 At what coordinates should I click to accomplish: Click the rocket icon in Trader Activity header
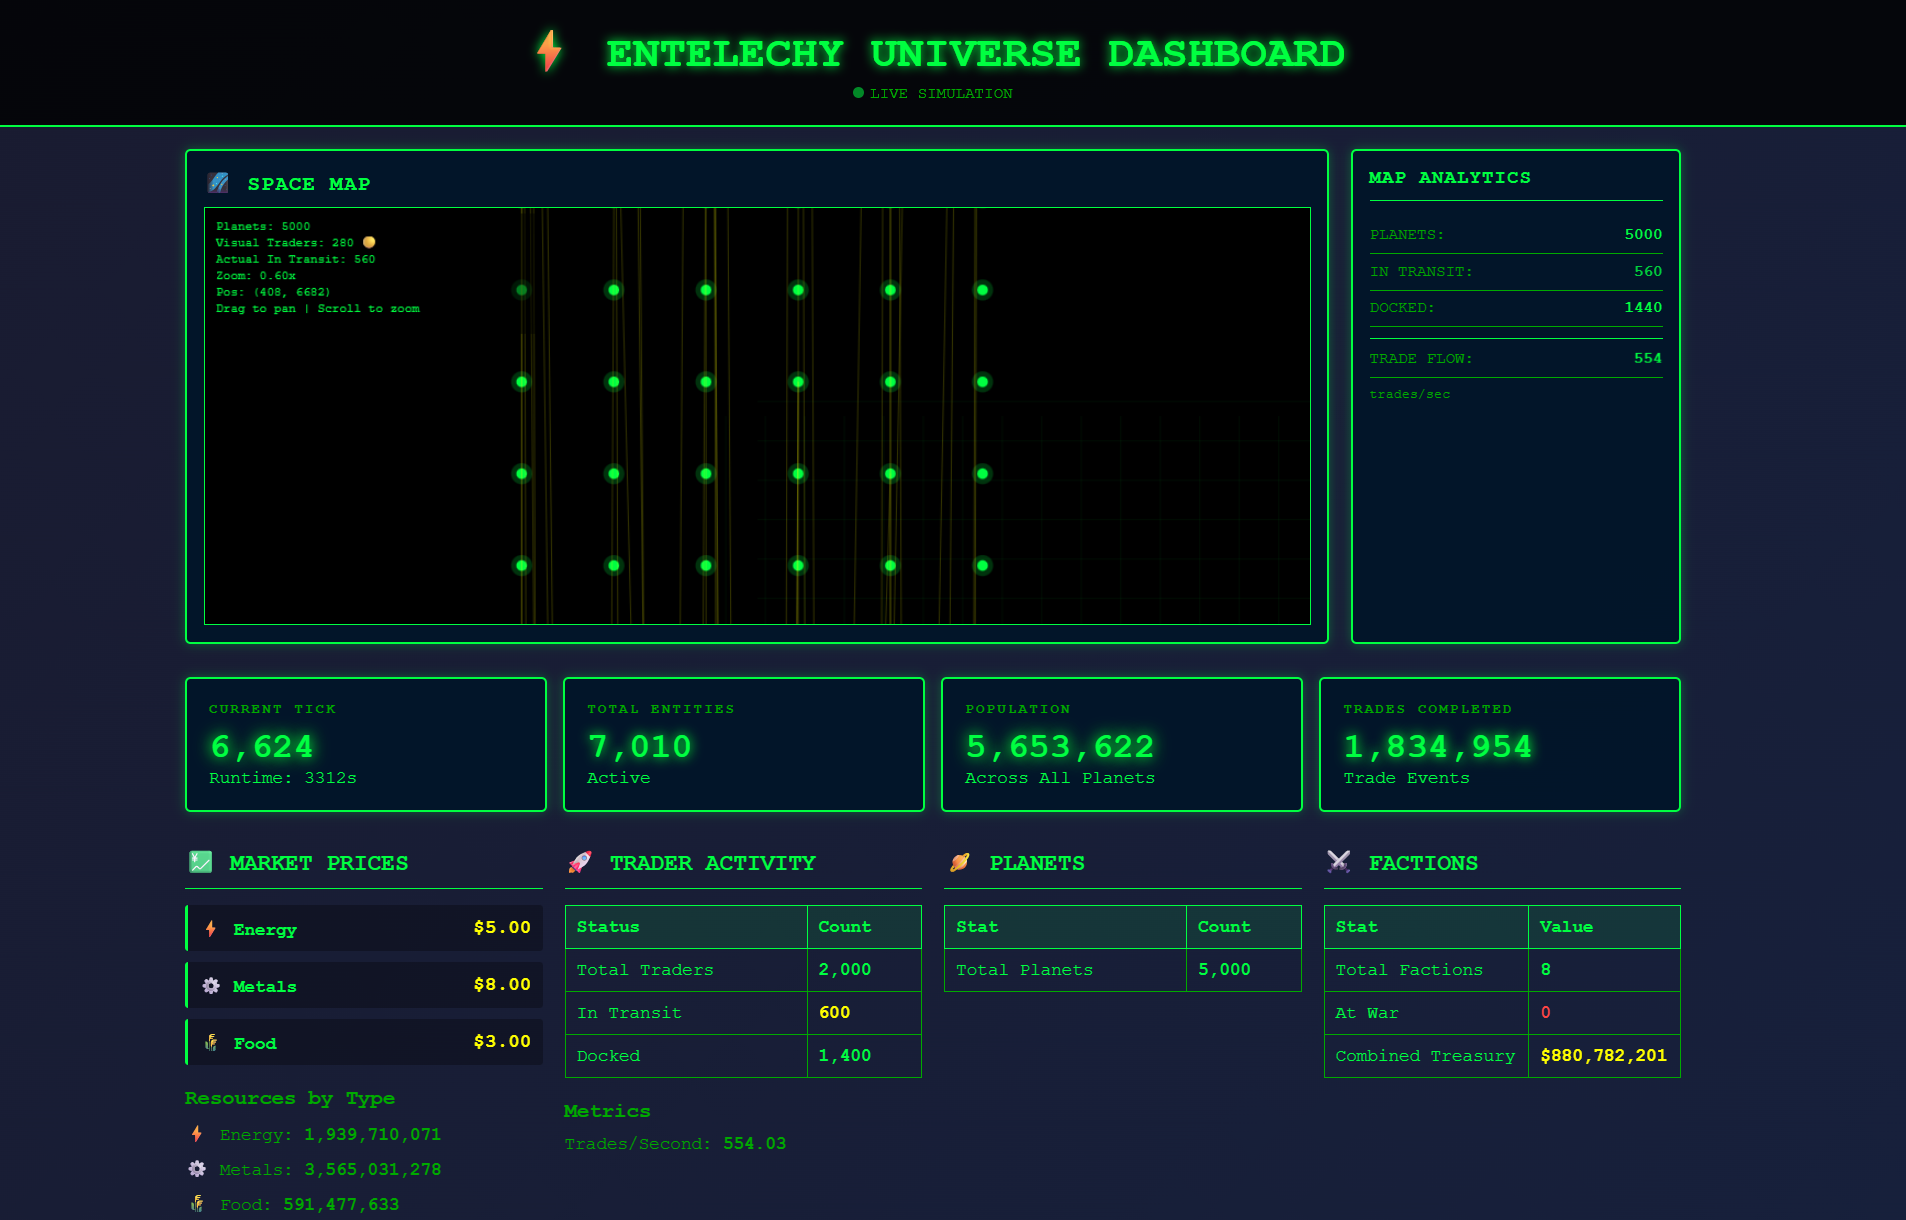(580, 861)
